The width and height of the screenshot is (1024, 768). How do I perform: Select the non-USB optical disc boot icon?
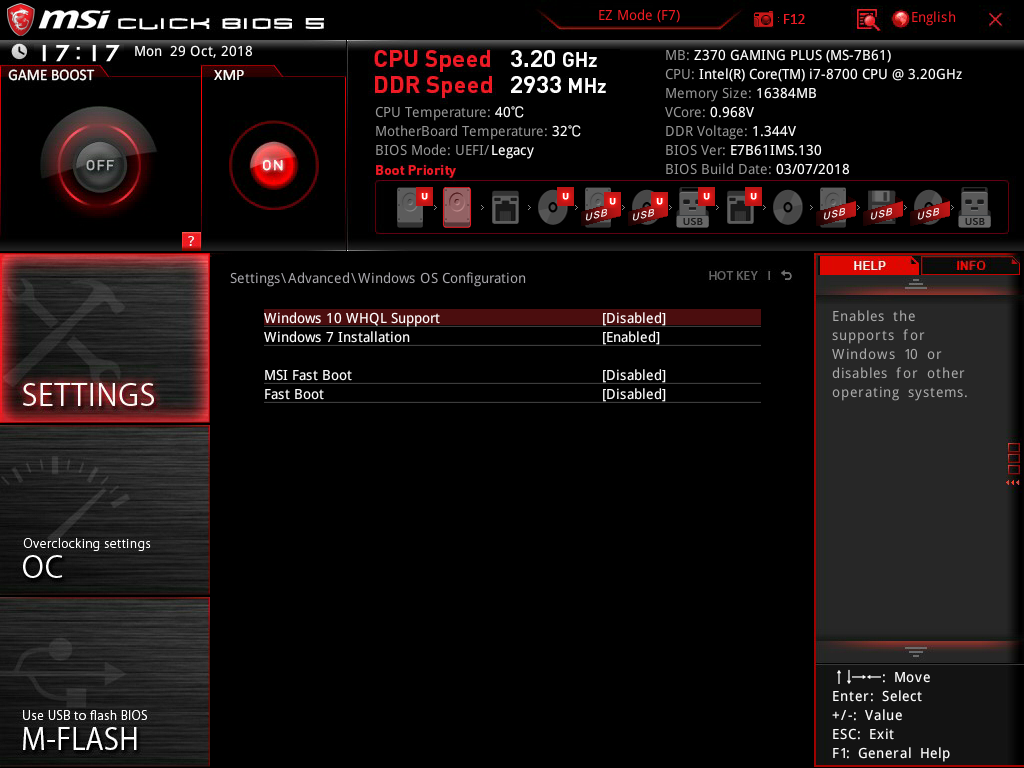click(x=788, y=208)
